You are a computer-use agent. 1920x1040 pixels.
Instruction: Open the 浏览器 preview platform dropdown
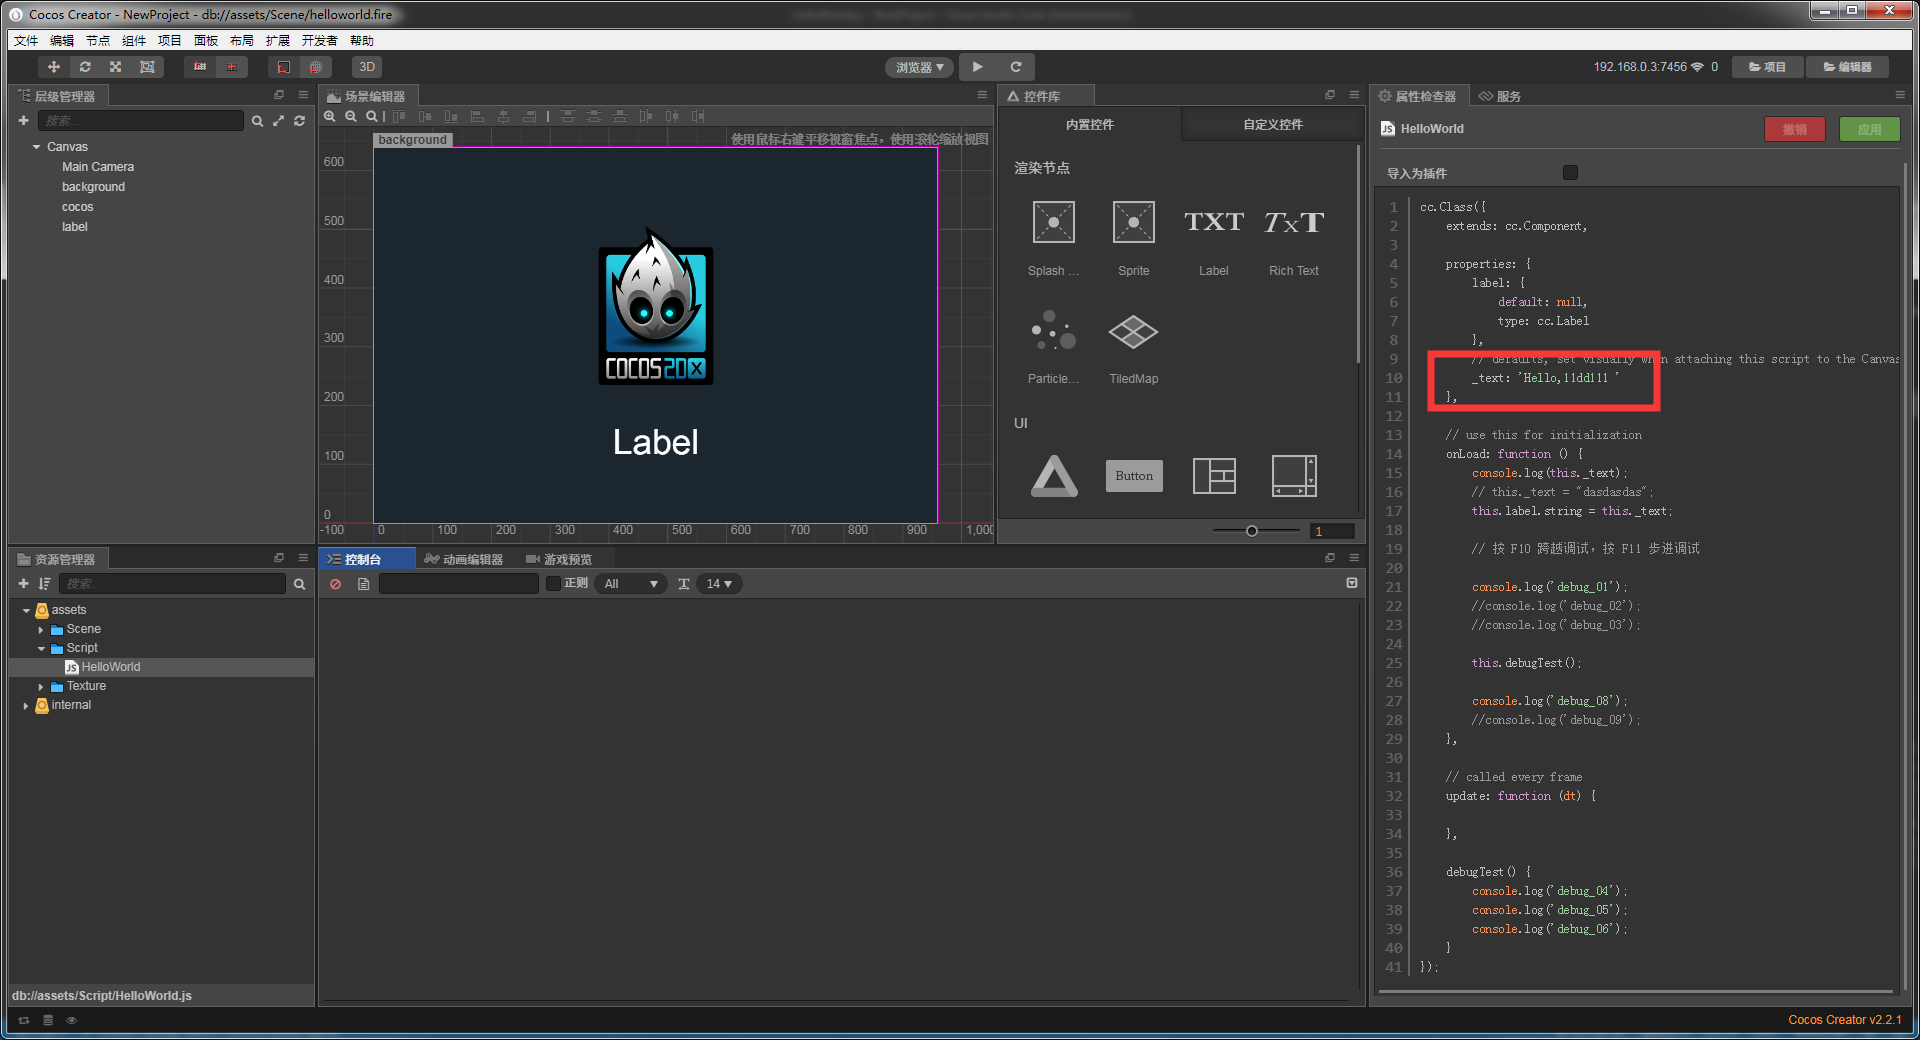point(919,67)
